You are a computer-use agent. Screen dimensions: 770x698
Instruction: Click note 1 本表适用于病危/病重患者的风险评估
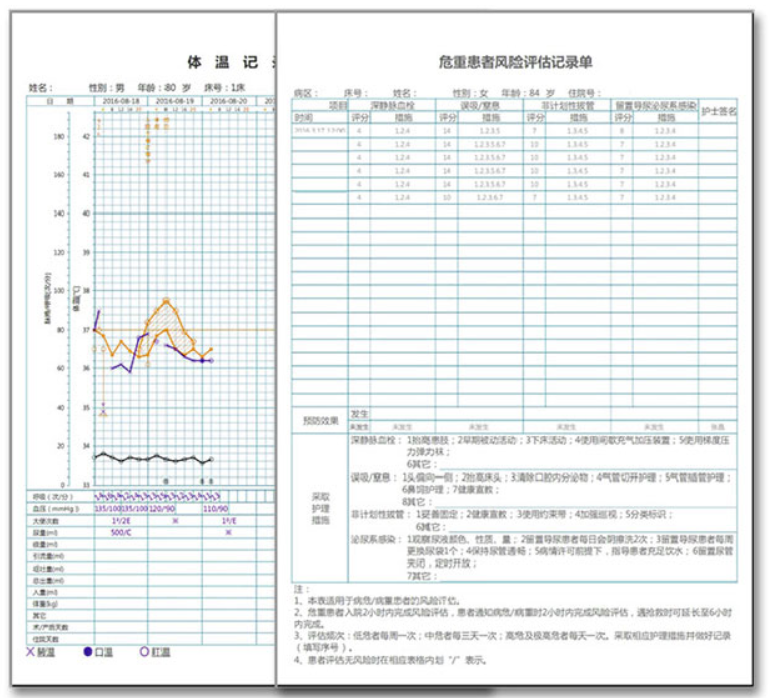tap(377, 601)
